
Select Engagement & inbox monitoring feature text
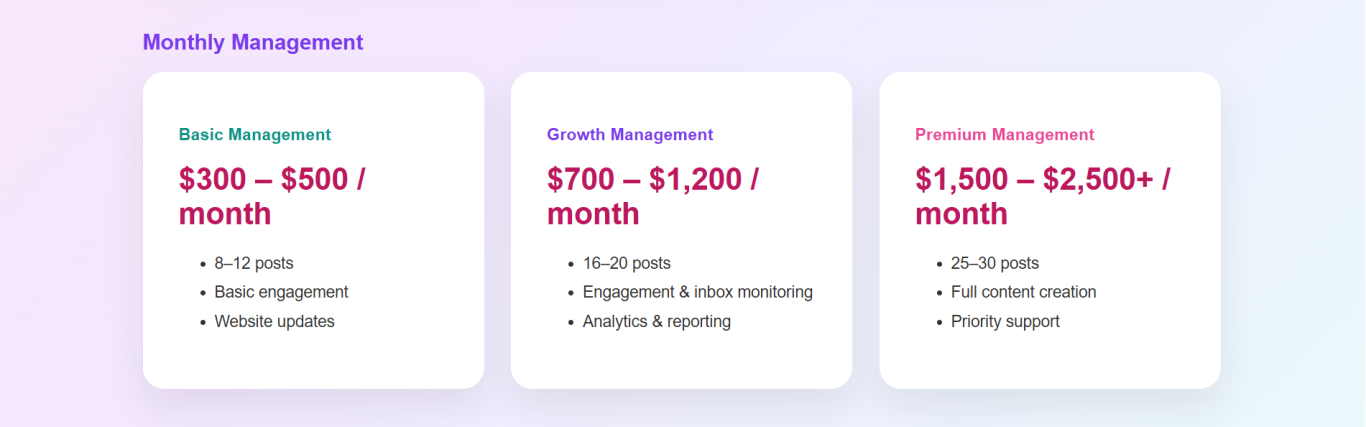[697, 292]
